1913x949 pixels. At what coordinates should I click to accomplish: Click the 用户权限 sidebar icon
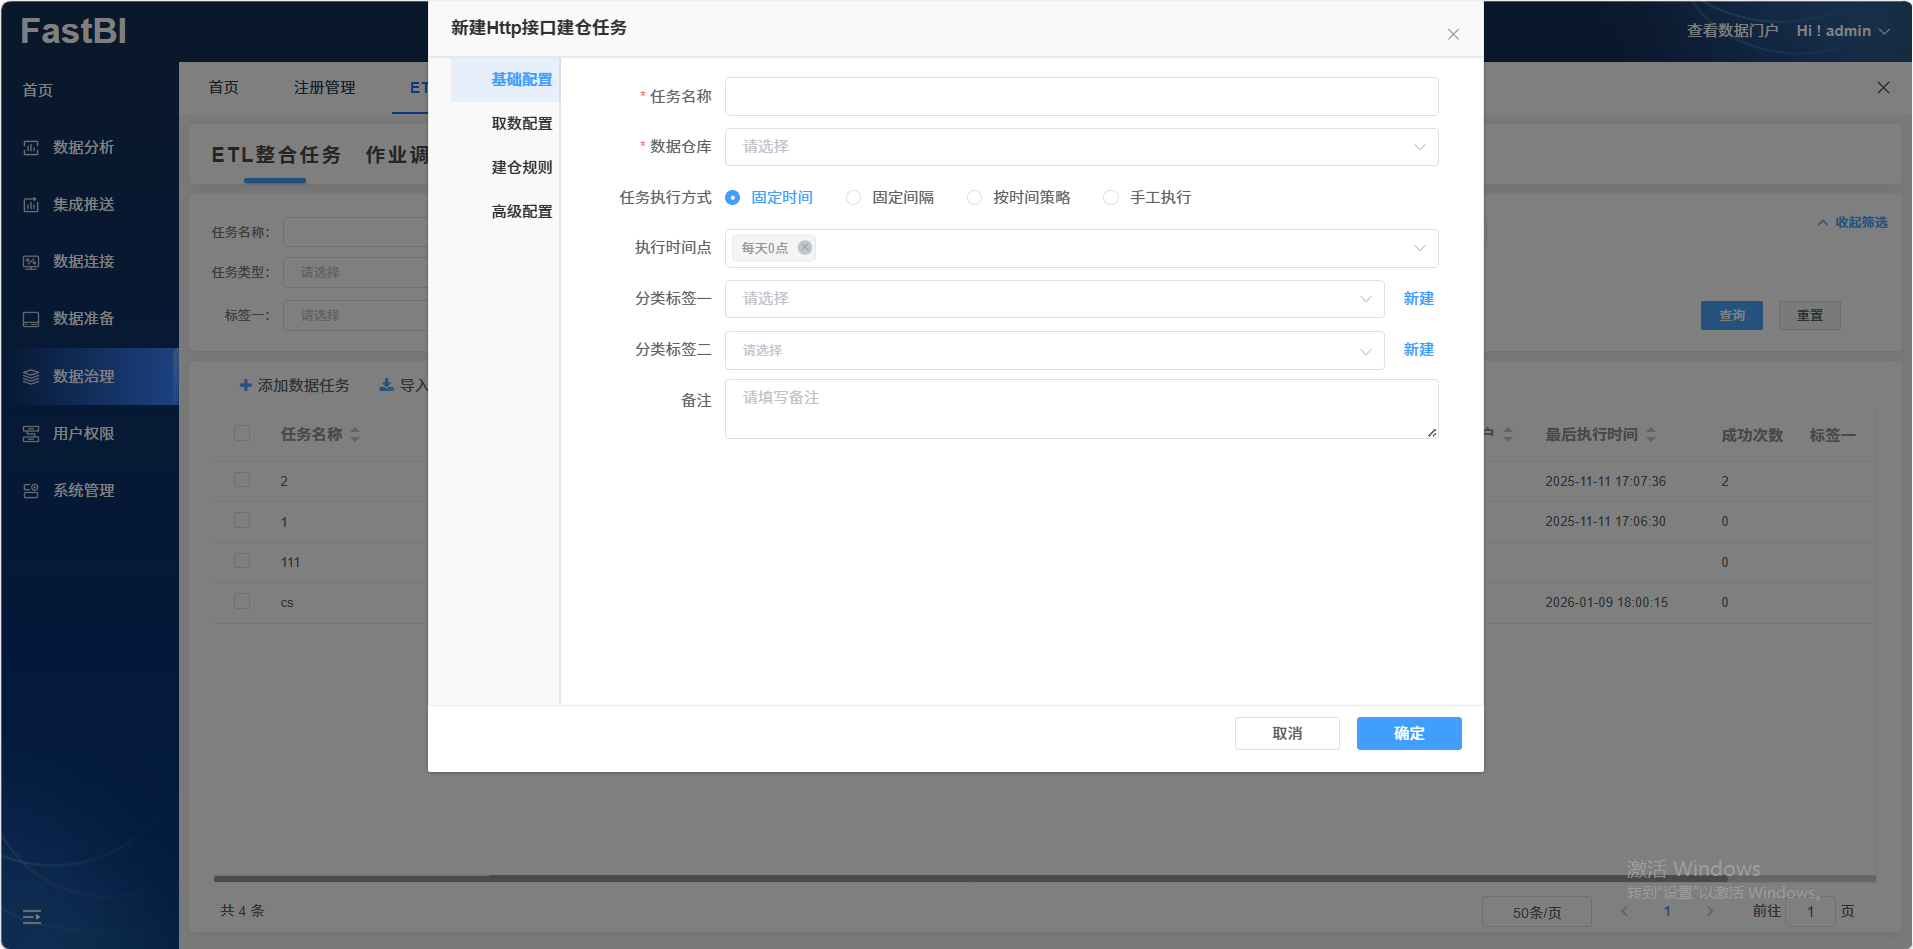pyautogui.click(x=31, y=434)
